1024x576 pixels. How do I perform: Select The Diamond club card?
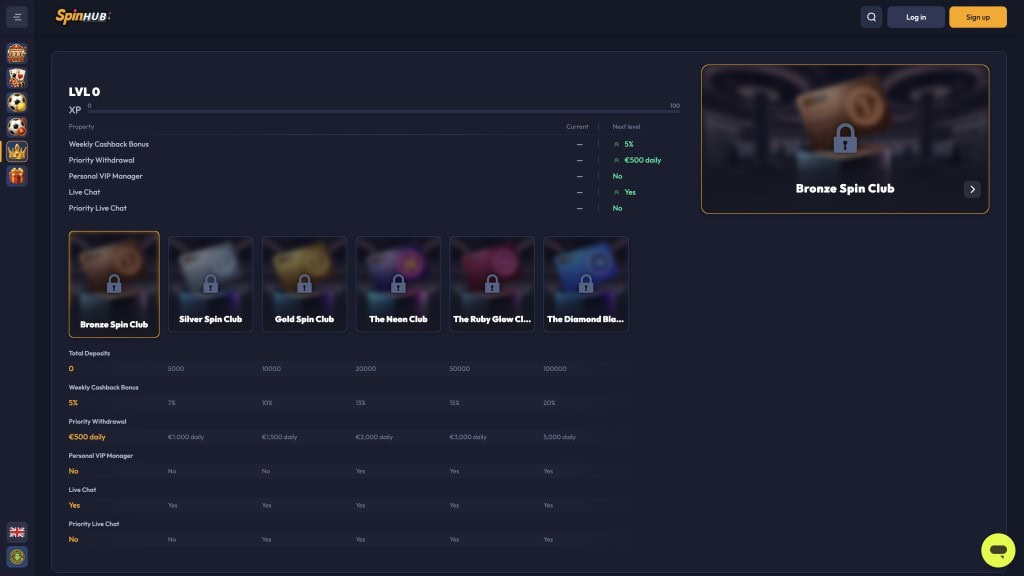pos(586,284)
